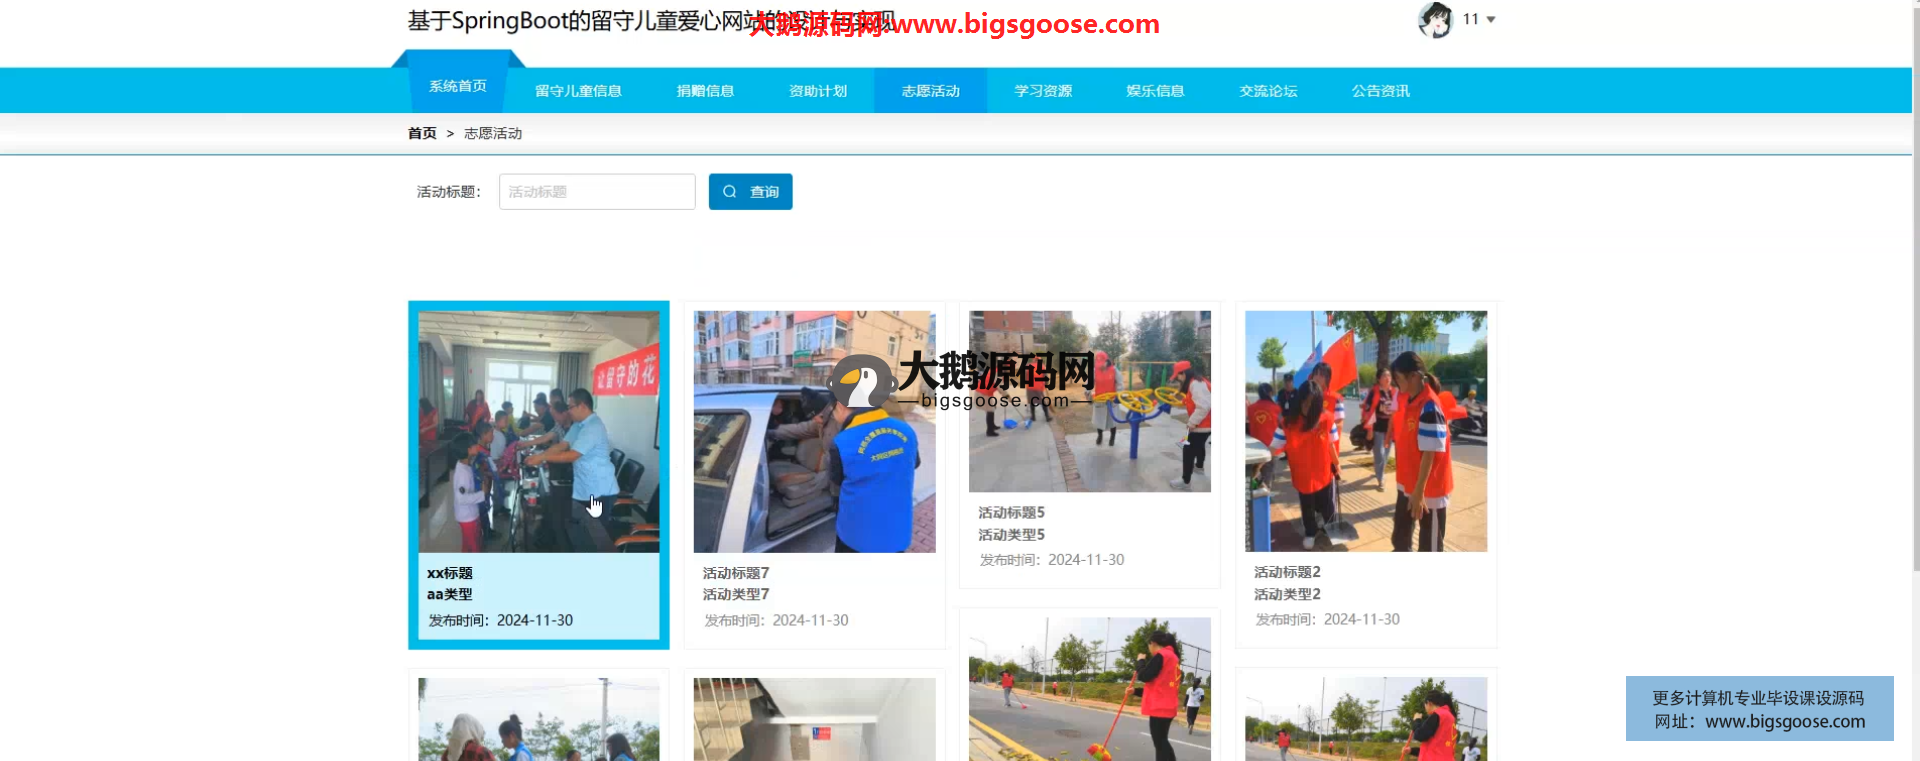1920x761 pixels.
Task: Focus the 活动标题 search input field
Action: 597,192
